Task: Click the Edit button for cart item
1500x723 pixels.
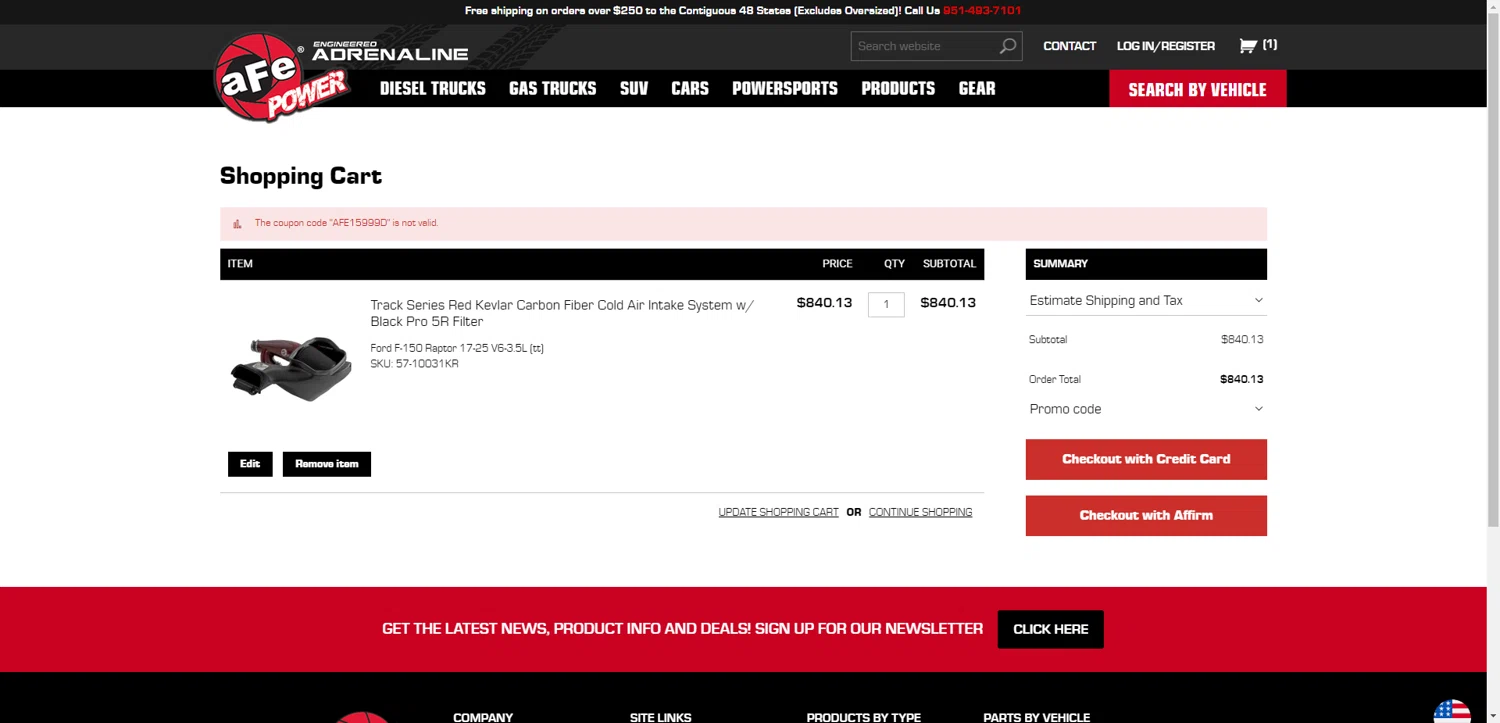Action: click(x=250, y=464)
